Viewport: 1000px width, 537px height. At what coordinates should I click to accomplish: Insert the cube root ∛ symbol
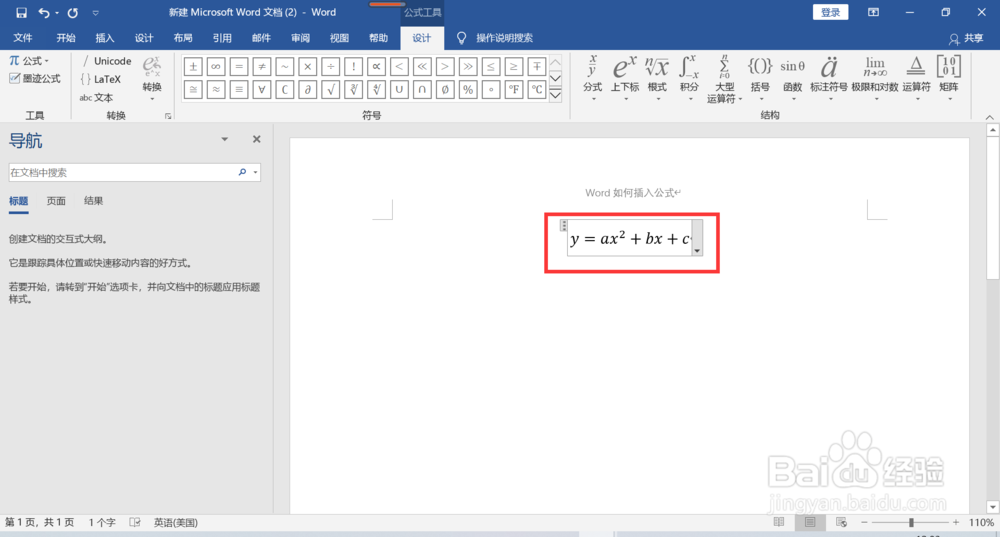(x=353, y=89)
